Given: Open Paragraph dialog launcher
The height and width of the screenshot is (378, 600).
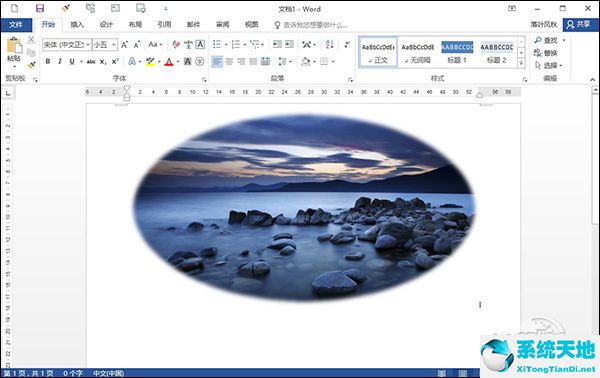Looking at the screenshot, I should pos(350,80).
